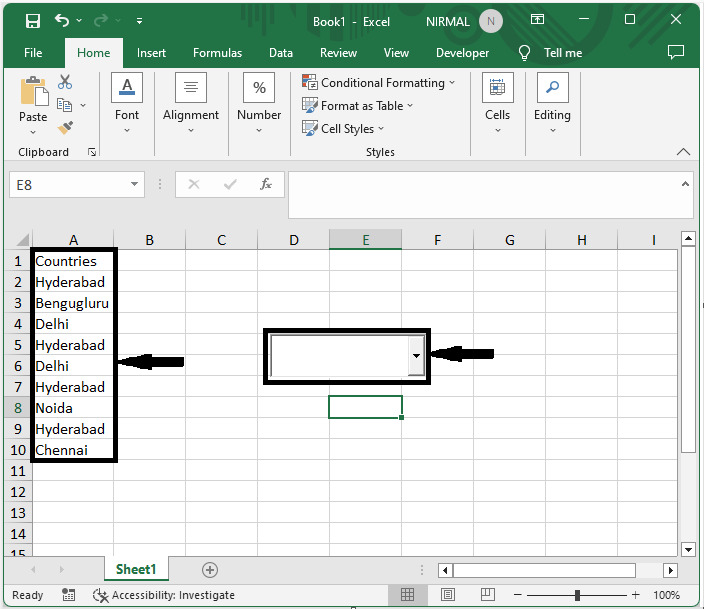The height and width of the screenshot is (609, 704).
Task: Open the Data tab
Action: 281,53
